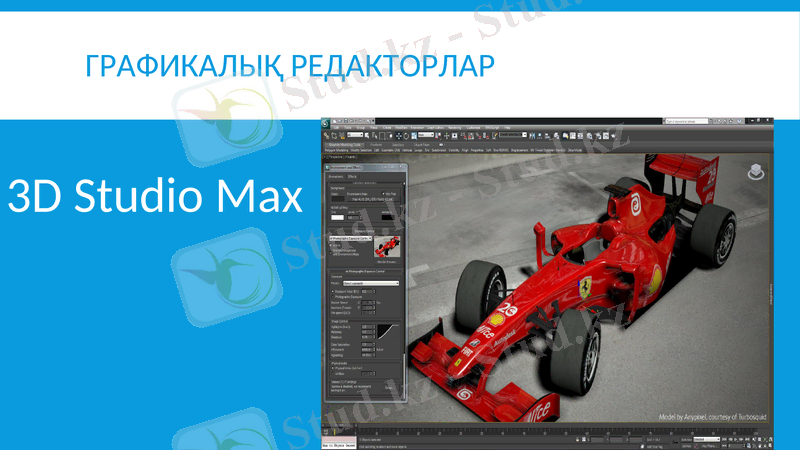Collapse the Exposure Control rollout header

click(364, 231)
